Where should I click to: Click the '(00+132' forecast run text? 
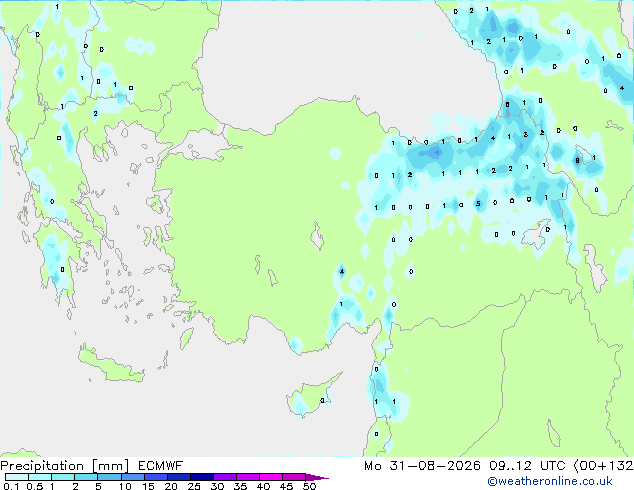[x=603, y=466]
